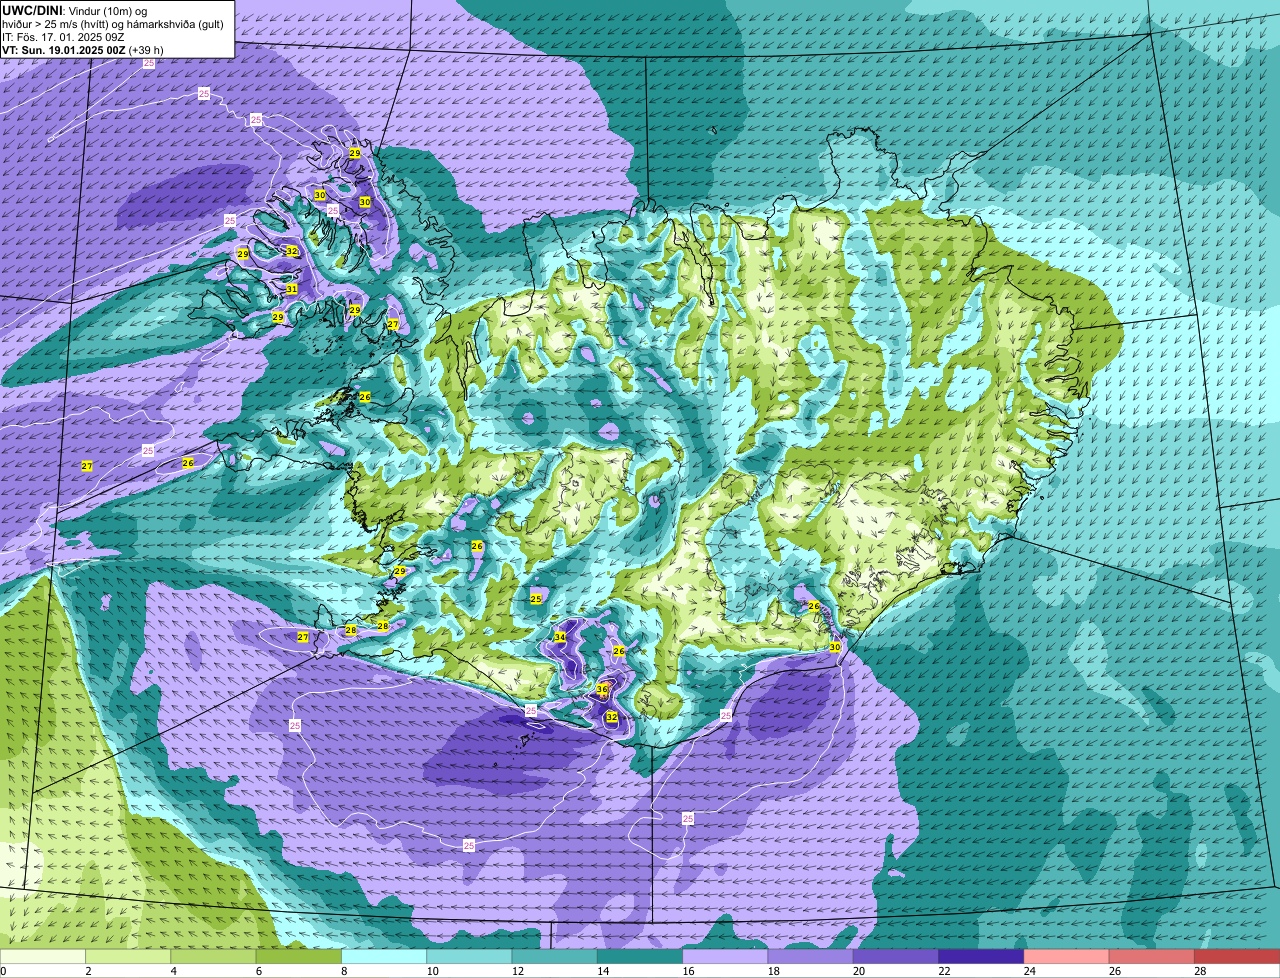The width and height of the screenshot is (1280, 978).
Task: Pick the 6–8 m/s olive green swatch
Action: click(299, 956)
